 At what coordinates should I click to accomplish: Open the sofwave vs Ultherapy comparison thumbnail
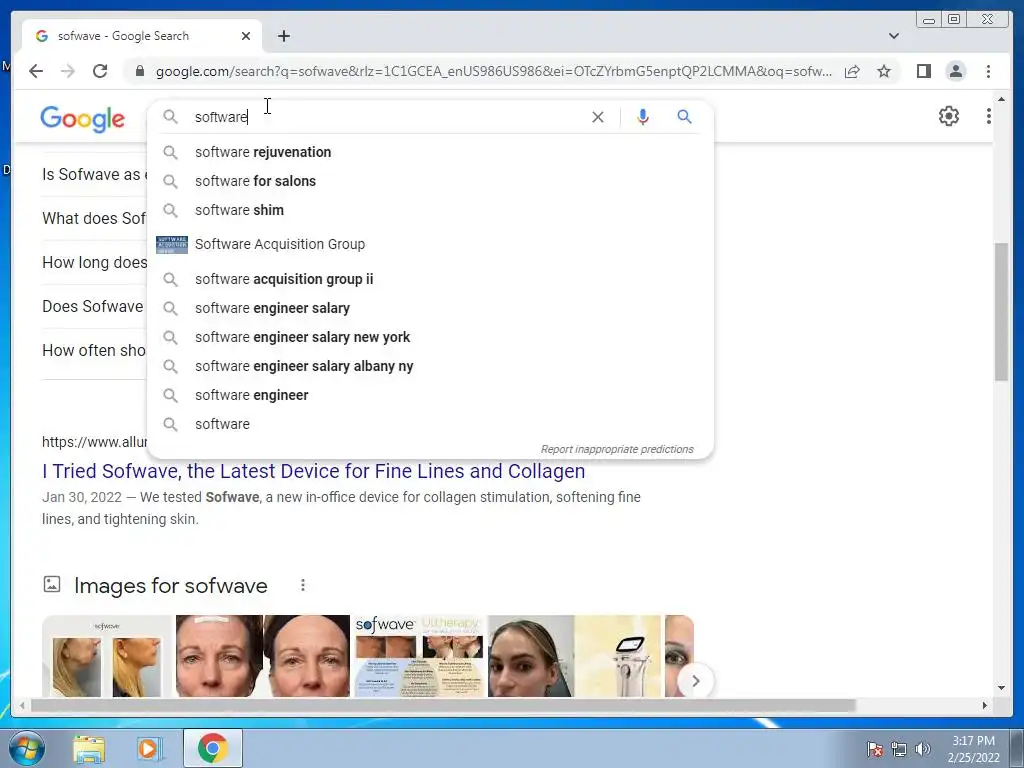pos(419,656)
